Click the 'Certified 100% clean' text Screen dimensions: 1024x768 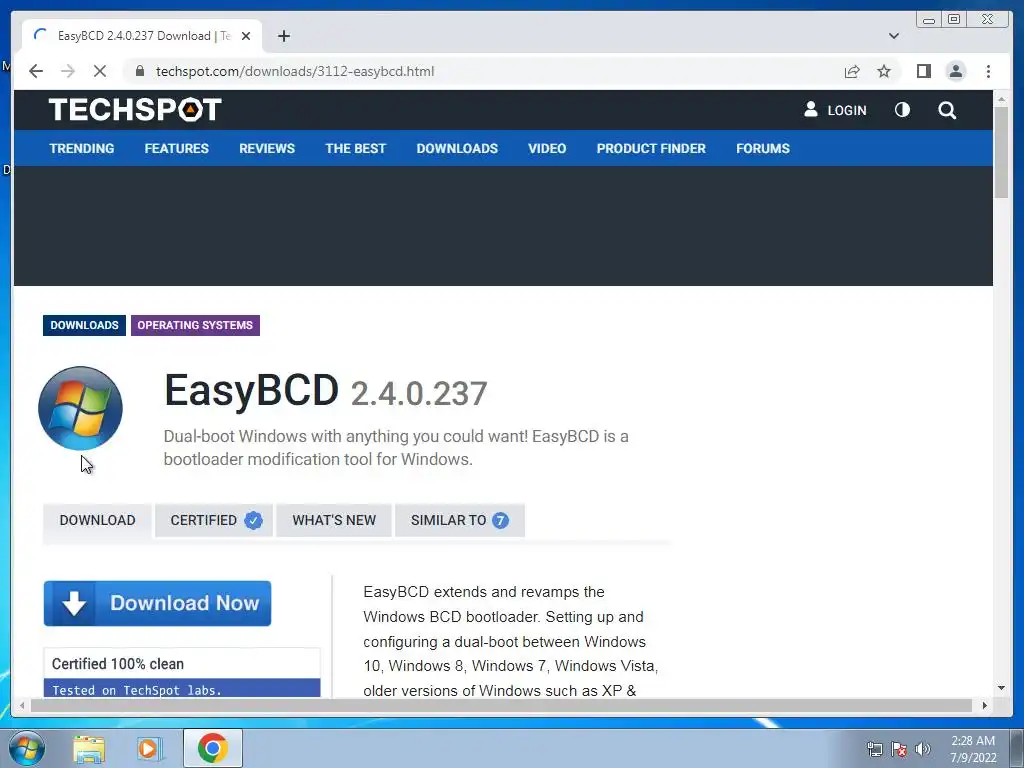click(x=118, y=664)
